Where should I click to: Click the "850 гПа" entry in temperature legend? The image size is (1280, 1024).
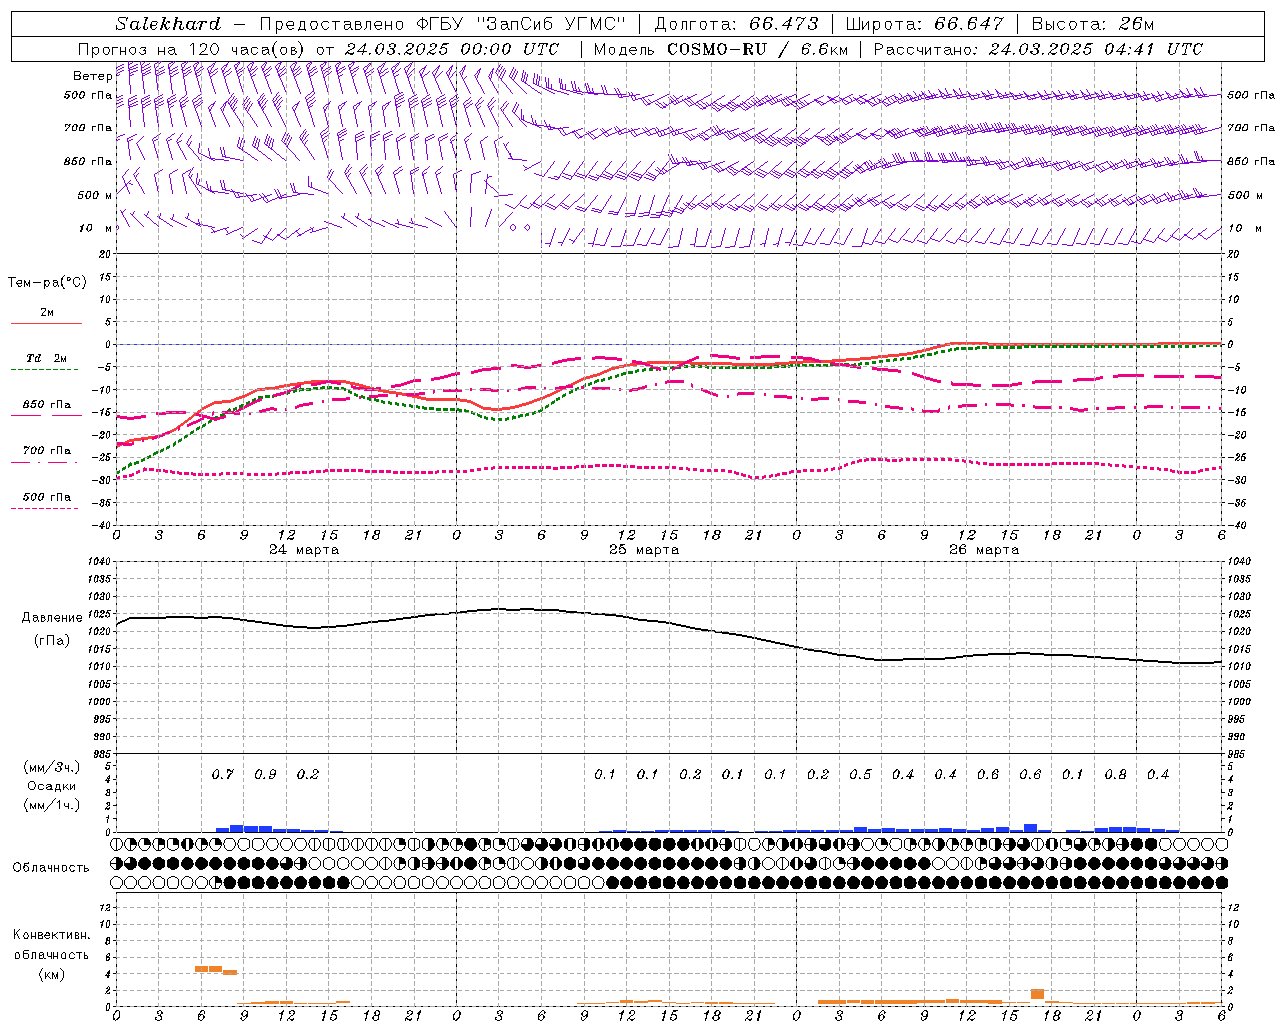(x=47, y=405)
